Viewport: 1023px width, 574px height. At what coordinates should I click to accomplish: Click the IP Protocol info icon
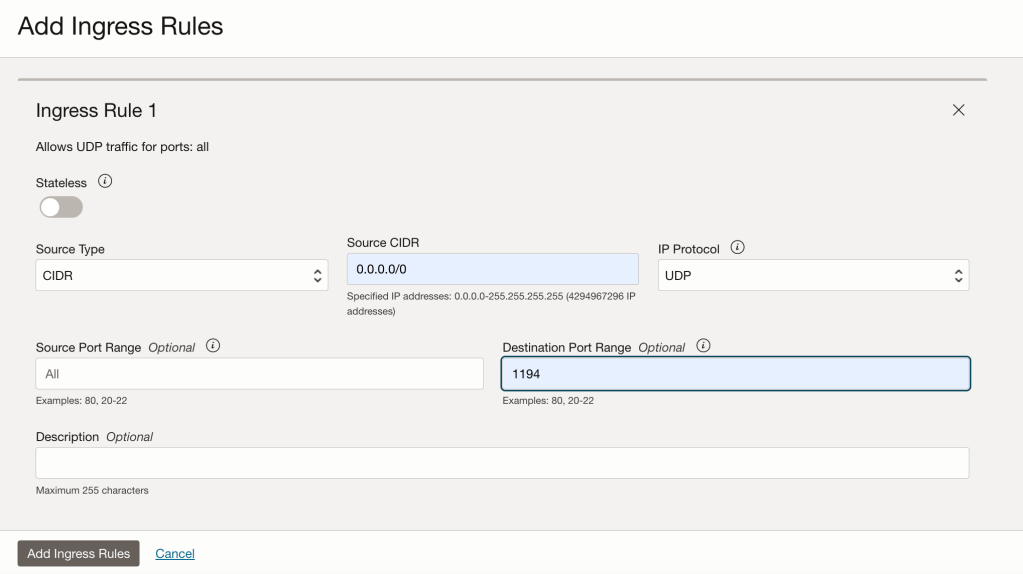(x=738, y=248)
